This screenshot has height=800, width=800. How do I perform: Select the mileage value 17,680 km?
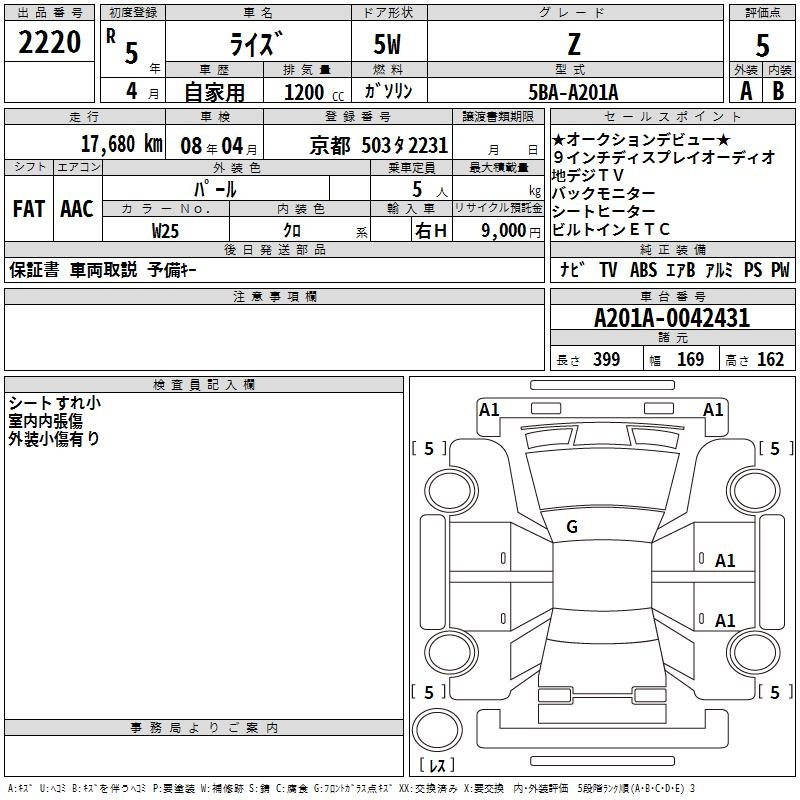pos(121,143)
